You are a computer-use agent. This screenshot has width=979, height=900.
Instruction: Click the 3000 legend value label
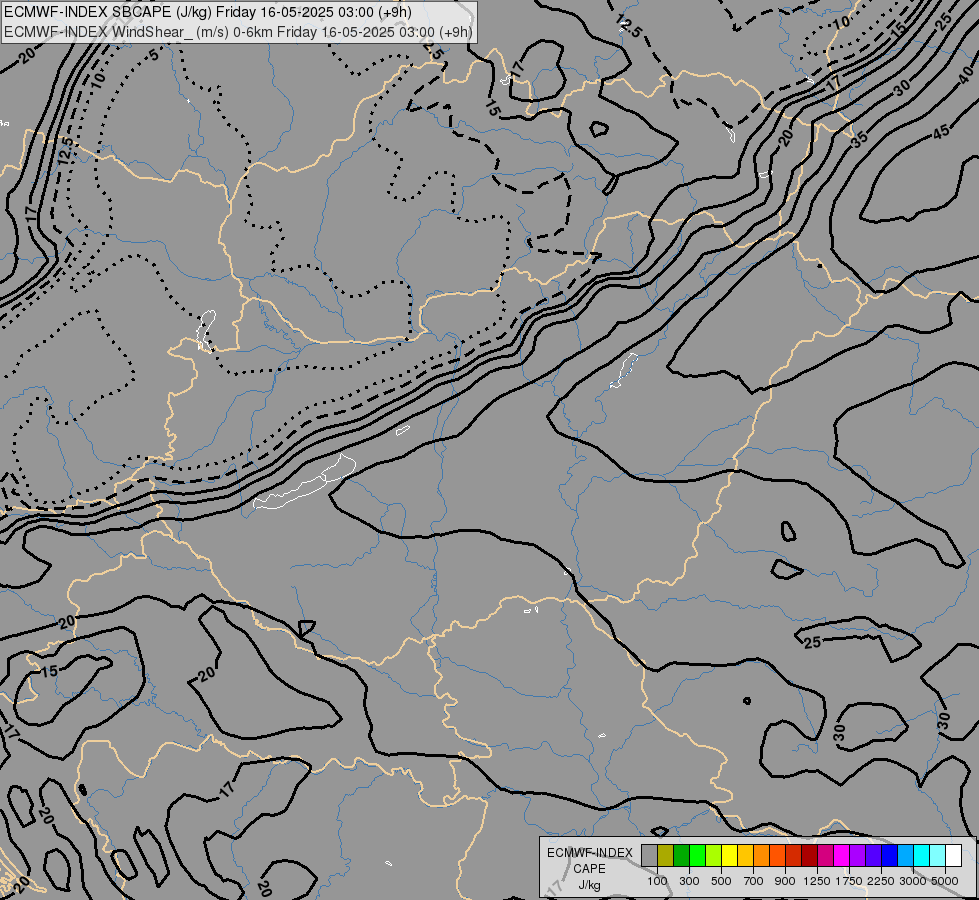coord(913,881)
